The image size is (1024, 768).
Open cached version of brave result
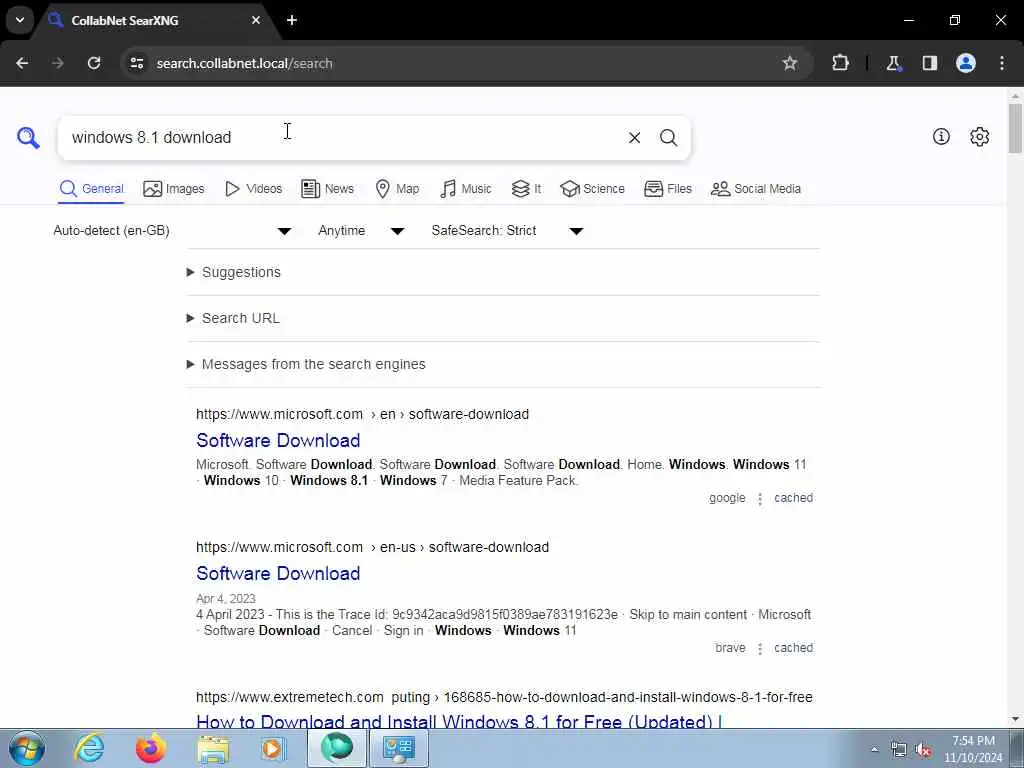coord(793,648)
